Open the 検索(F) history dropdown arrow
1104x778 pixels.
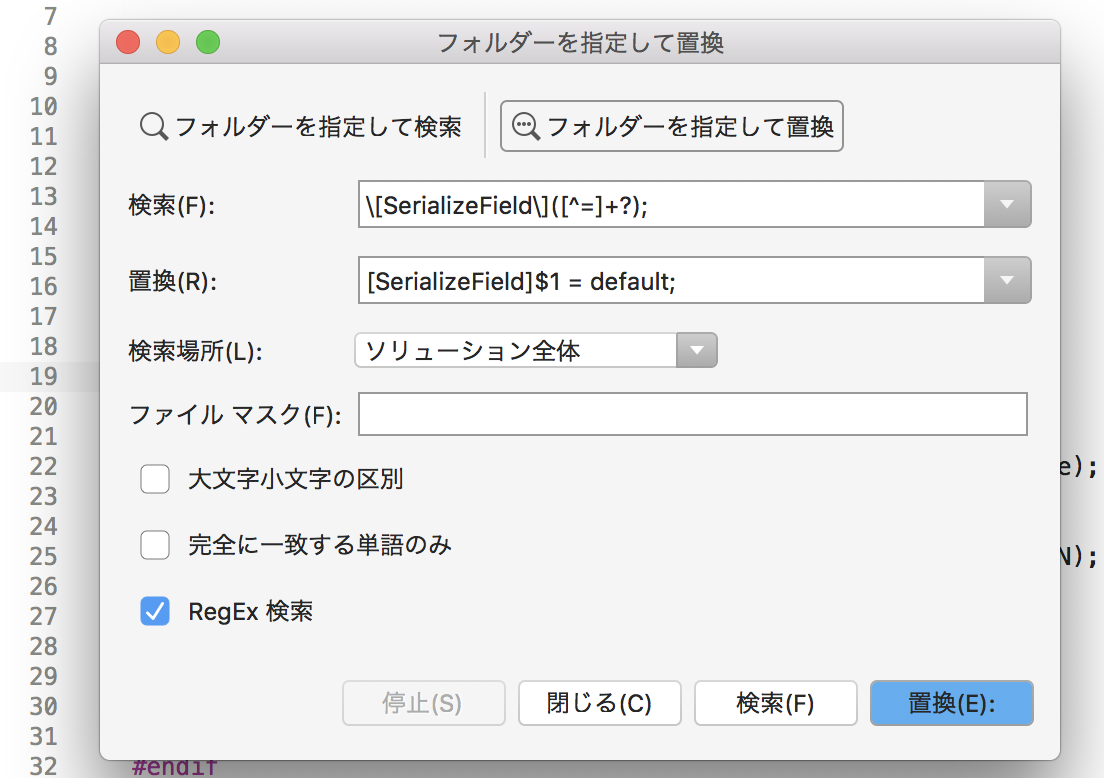1007,205
